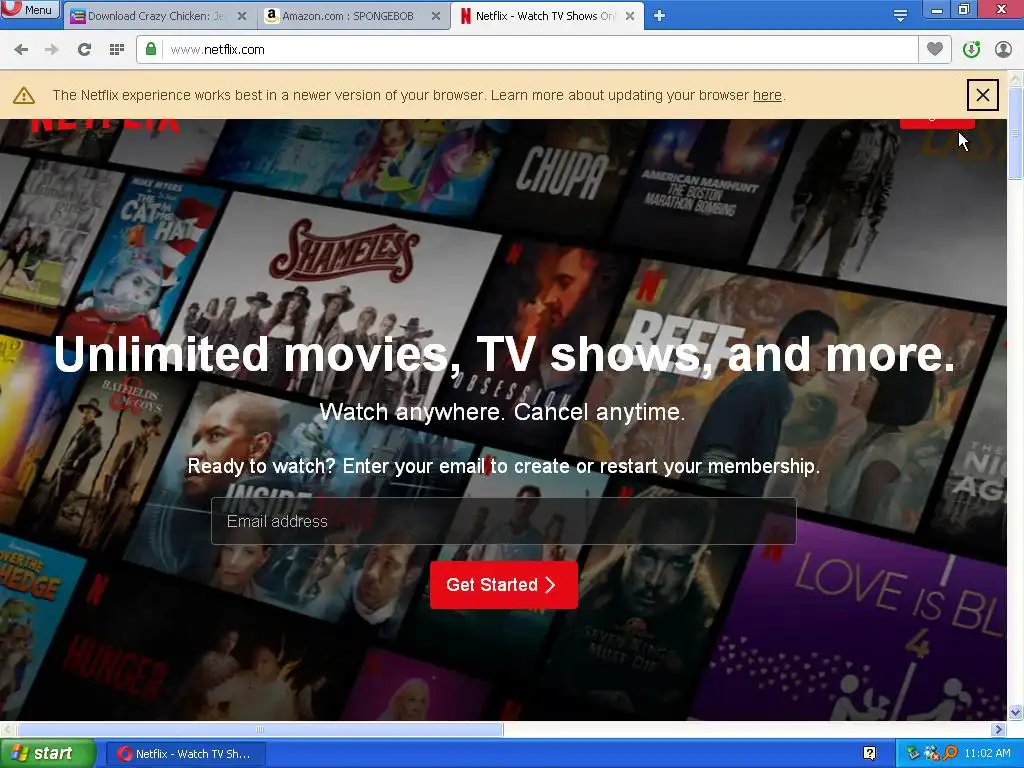The width and height of the screenshot is (1024, 768).
Task: Follow the 'here' browser update link
Action: click(767, 95)
